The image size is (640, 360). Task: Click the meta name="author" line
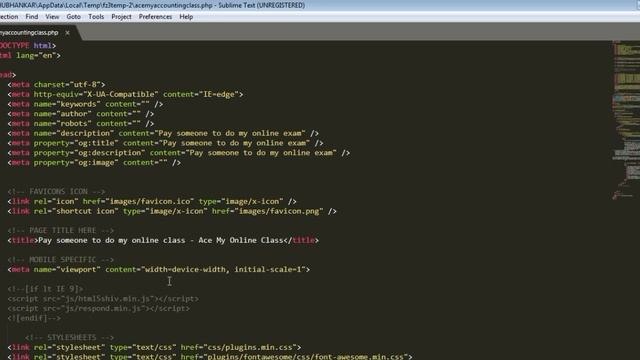coord(81,114)
